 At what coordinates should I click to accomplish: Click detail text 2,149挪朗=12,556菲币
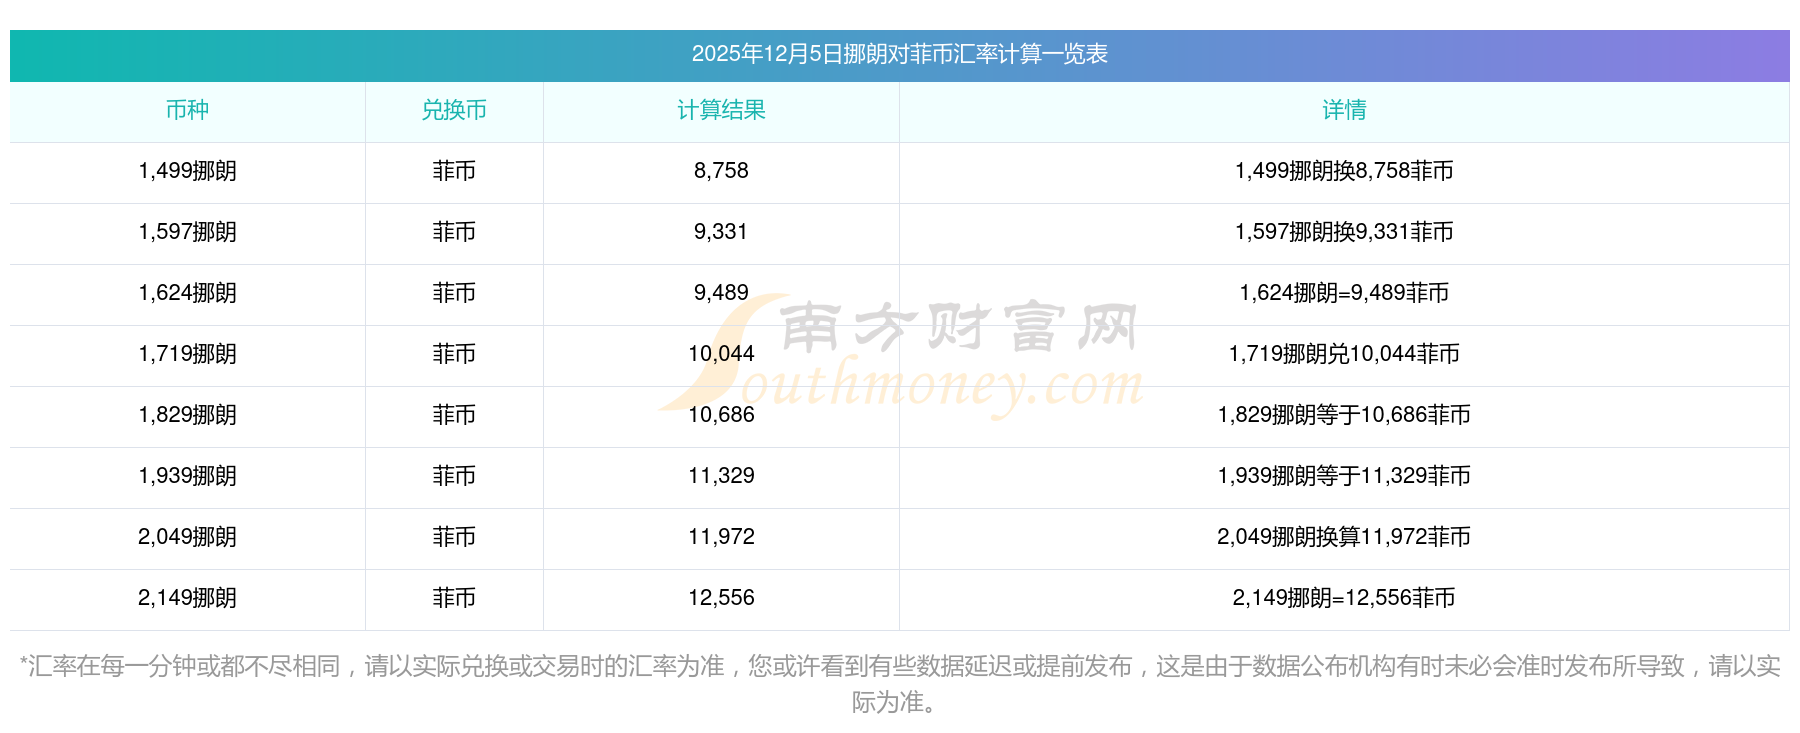pyautogui.click(x=1344, y=598)
